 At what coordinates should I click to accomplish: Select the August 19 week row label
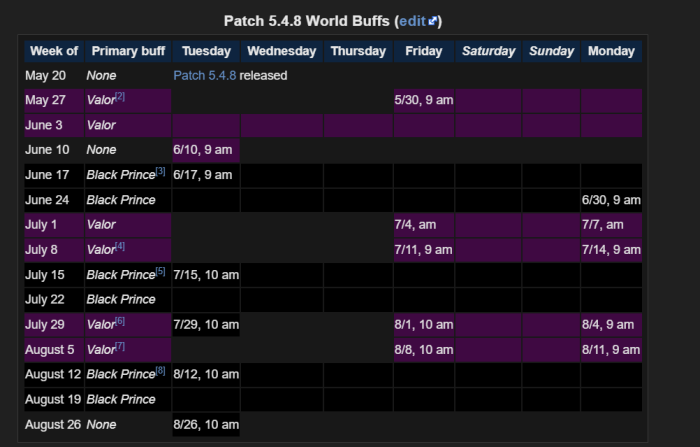point(54,400)
